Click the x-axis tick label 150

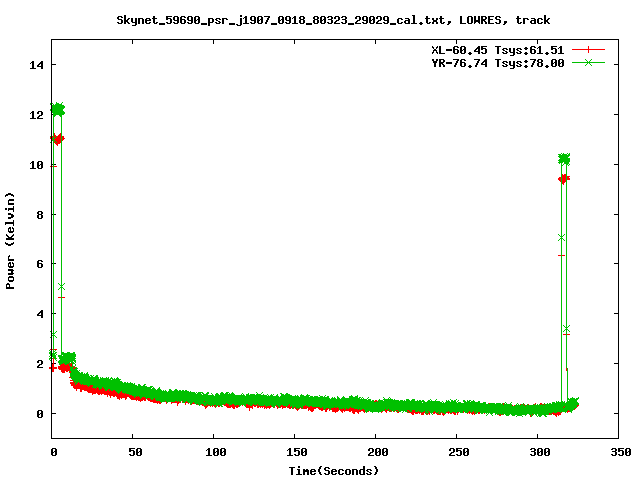(296, 452)
